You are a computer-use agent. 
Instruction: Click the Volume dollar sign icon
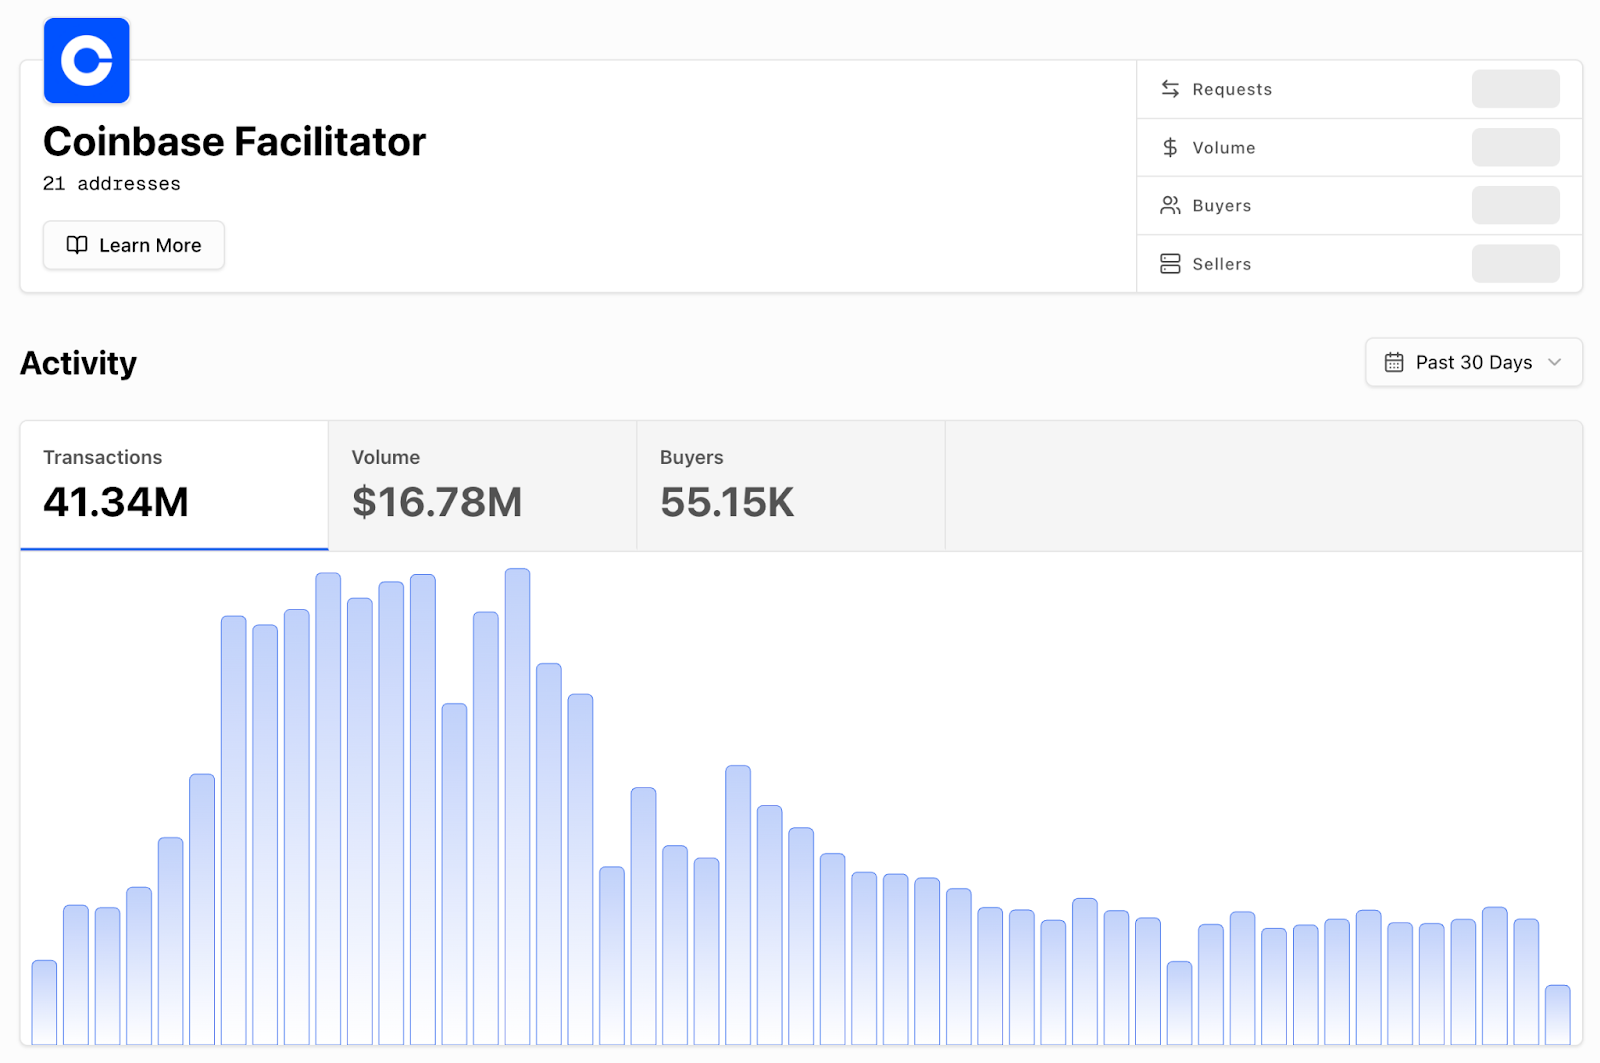(1170, 148)
